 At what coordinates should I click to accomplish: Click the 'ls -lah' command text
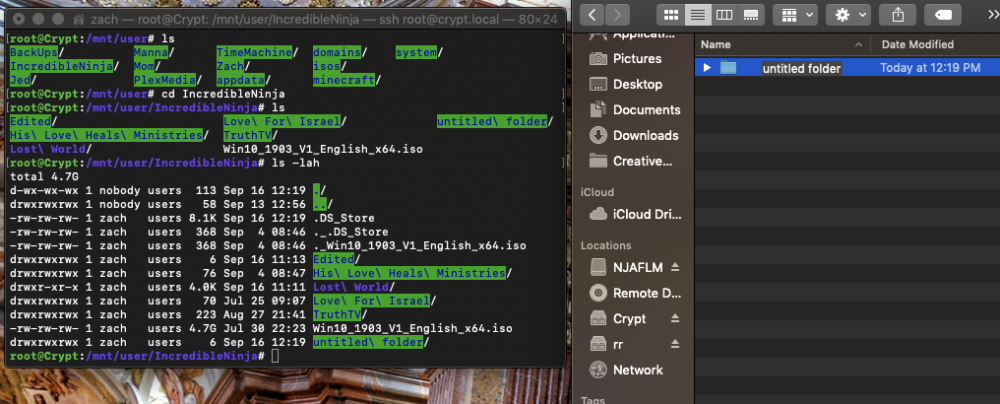click(x=295, y=163)
